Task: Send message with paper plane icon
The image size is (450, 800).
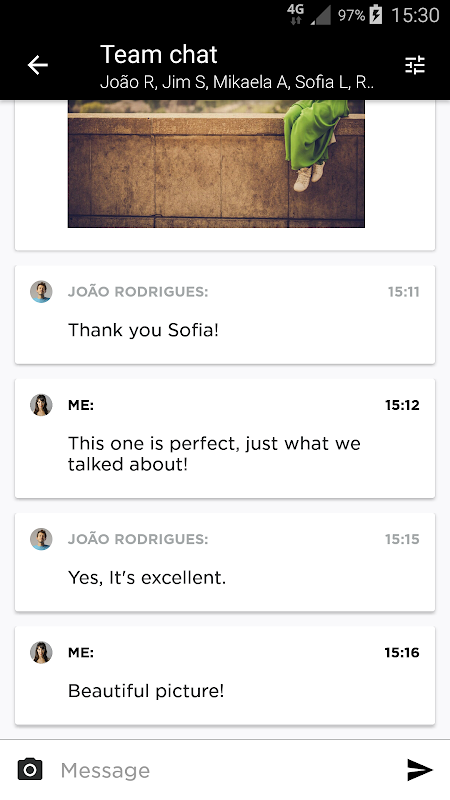Action: (x=419, y=769)
